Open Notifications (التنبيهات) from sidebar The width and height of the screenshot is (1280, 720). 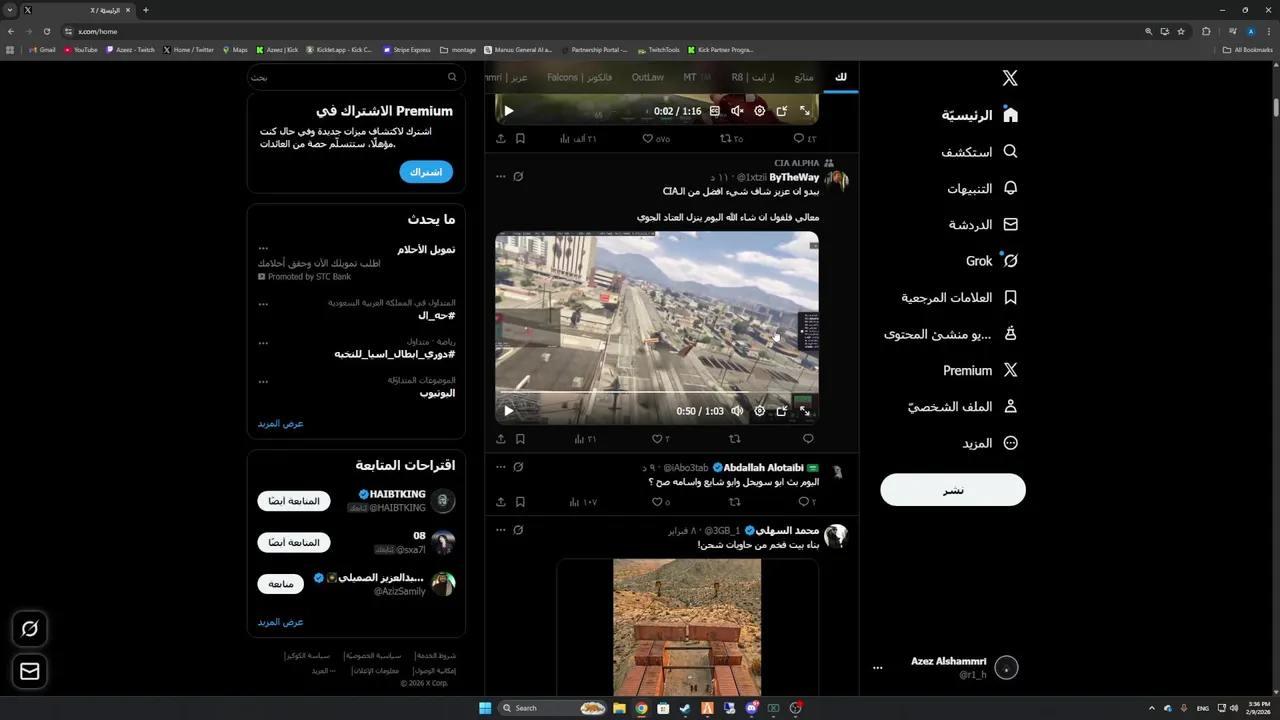(x=982, y=188)
